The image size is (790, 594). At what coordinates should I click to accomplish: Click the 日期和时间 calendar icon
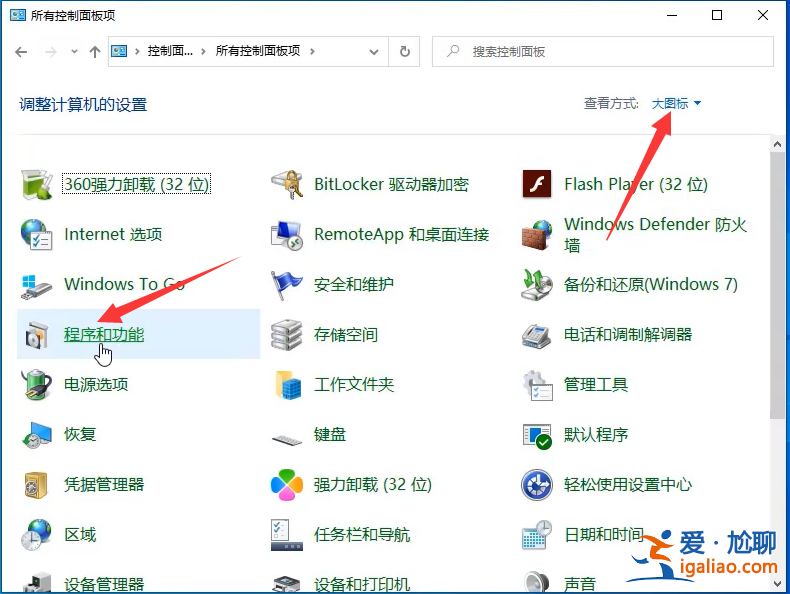point(537,535)
